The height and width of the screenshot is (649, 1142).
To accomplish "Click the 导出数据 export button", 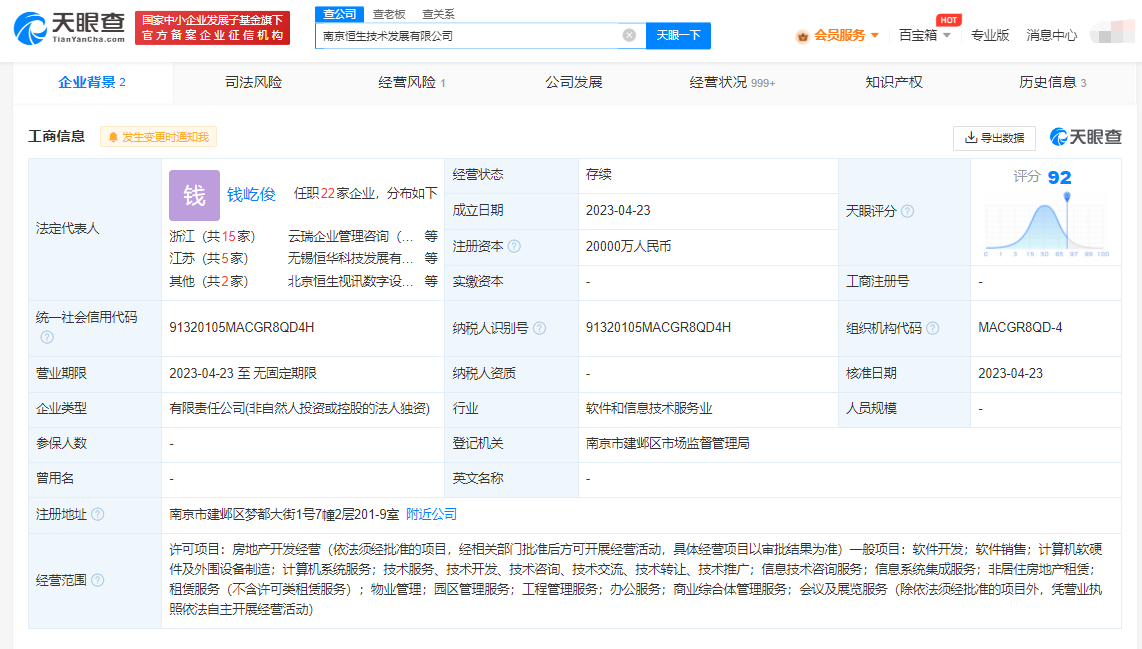I will [x=994, y=138].
